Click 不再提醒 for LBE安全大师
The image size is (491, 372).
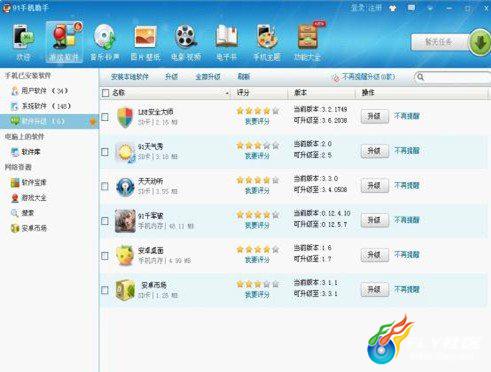pos(407,116)
